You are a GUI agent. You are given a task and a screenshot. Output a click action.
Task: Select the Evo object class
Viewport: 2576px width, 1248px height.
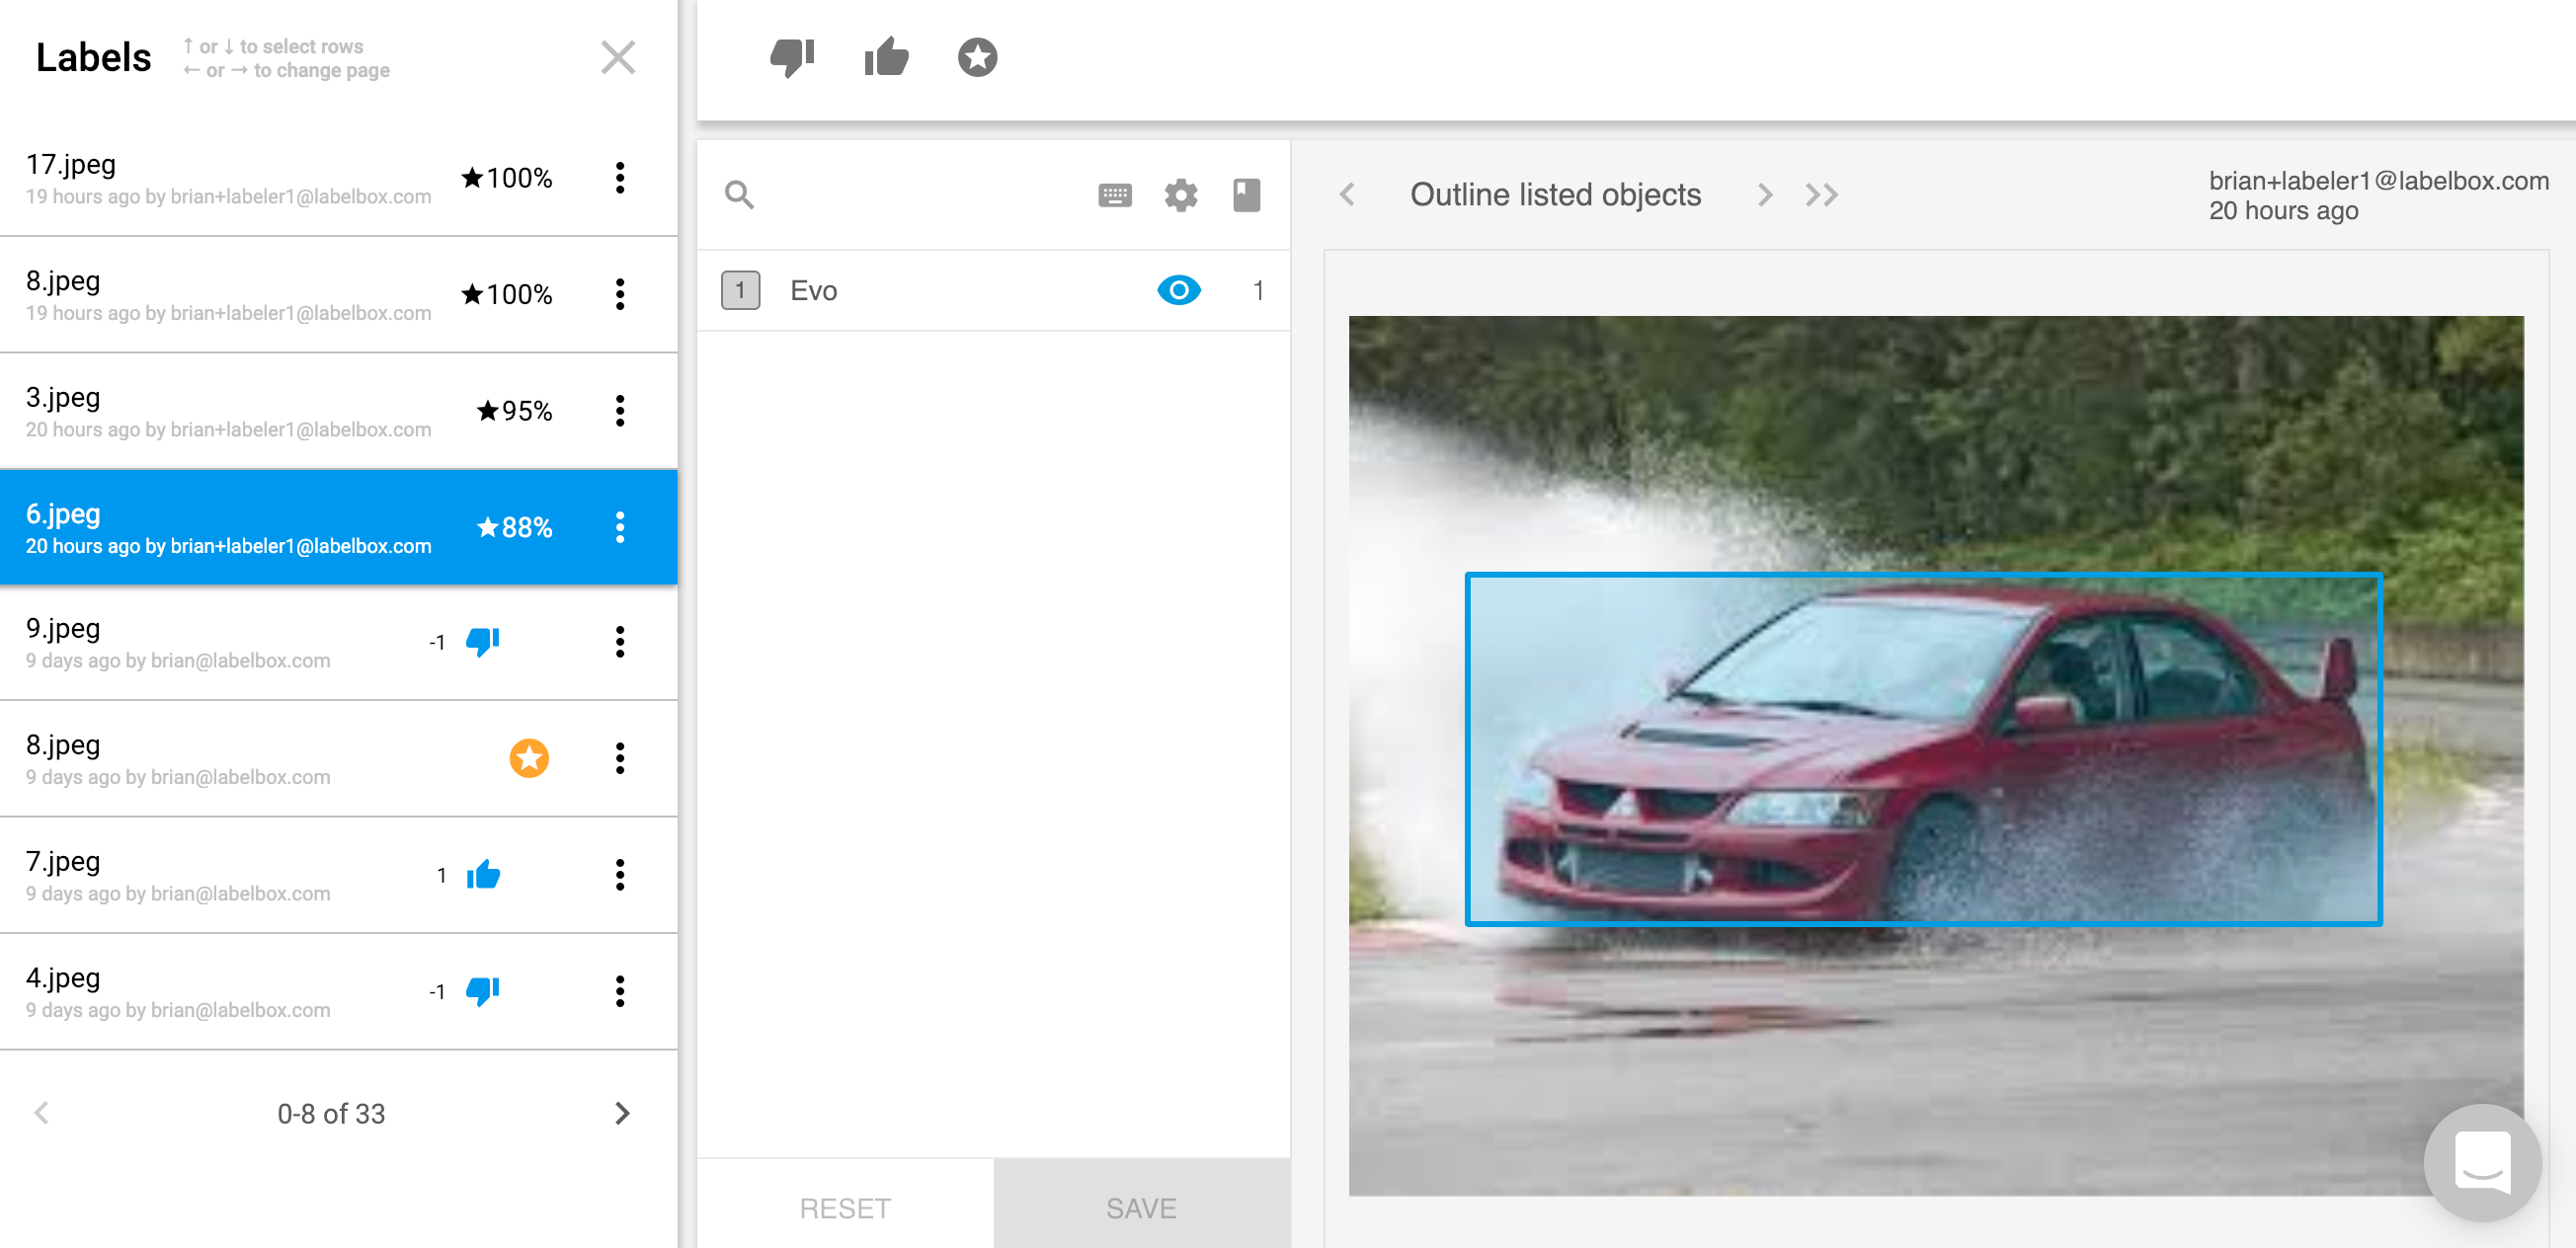[993, 290]
